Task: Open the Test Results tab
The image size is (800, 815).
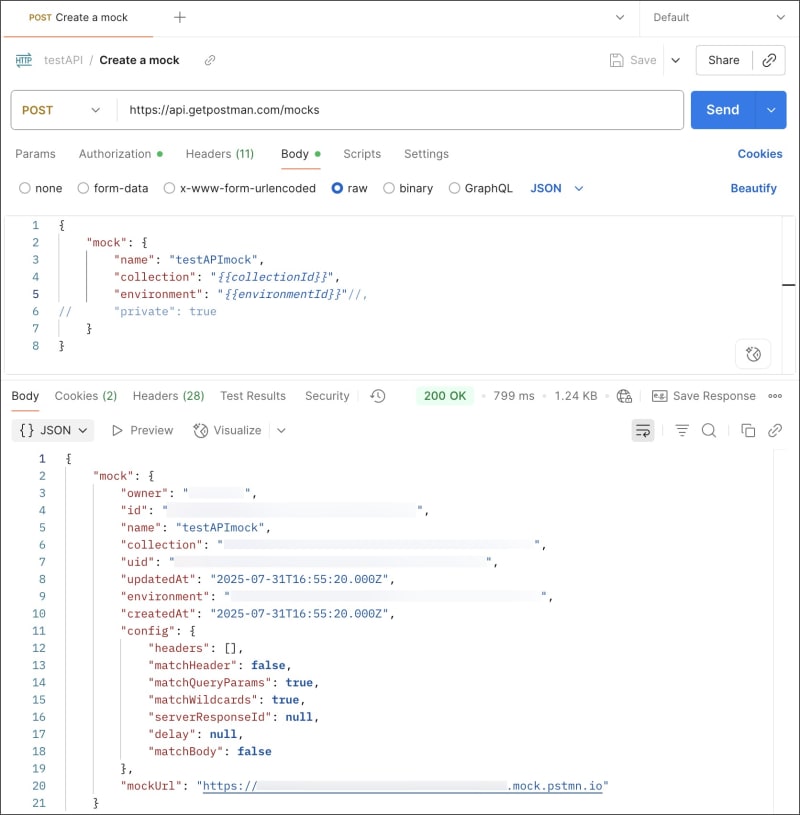Action: point(253,396)
